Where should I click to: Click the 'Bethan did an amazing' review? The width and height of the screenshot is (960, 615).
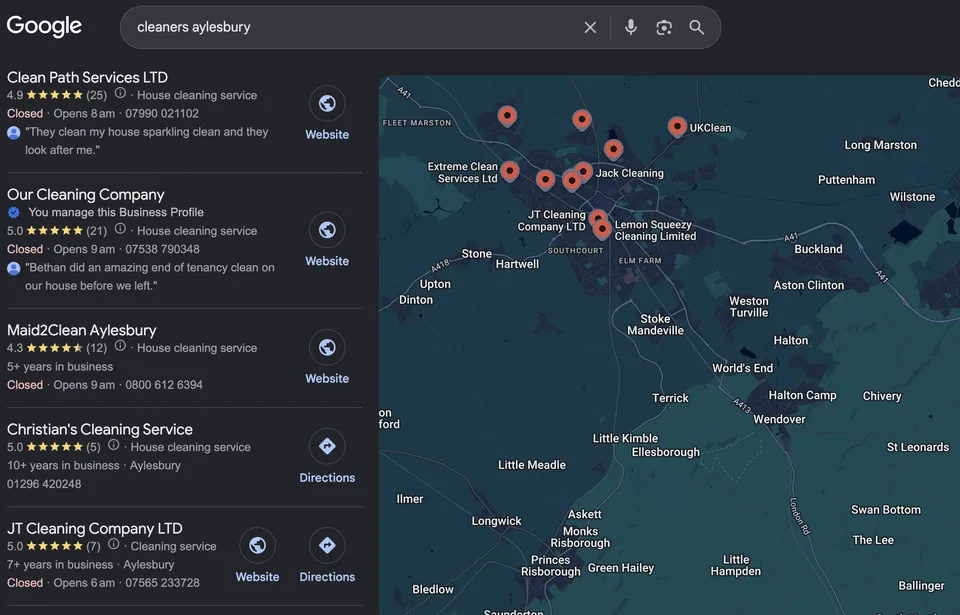coord(149,277)
